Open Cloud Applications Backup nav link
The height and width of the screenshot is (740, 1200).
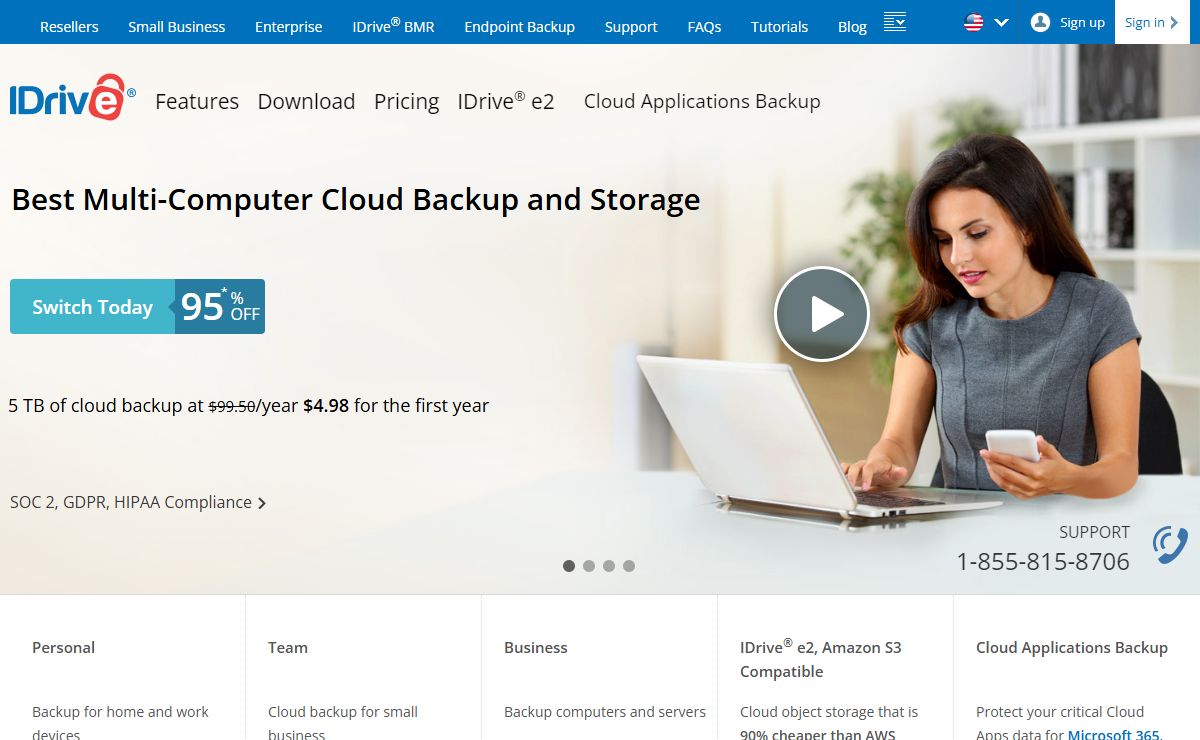point(702,101)
